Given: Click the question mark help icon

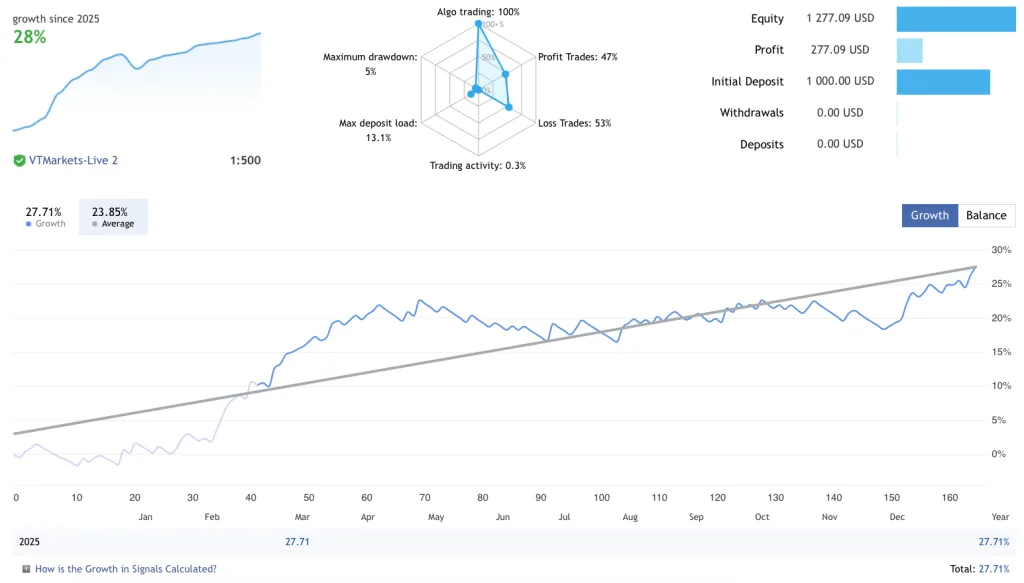Looking at the screenshot, I should click(24, 569).
